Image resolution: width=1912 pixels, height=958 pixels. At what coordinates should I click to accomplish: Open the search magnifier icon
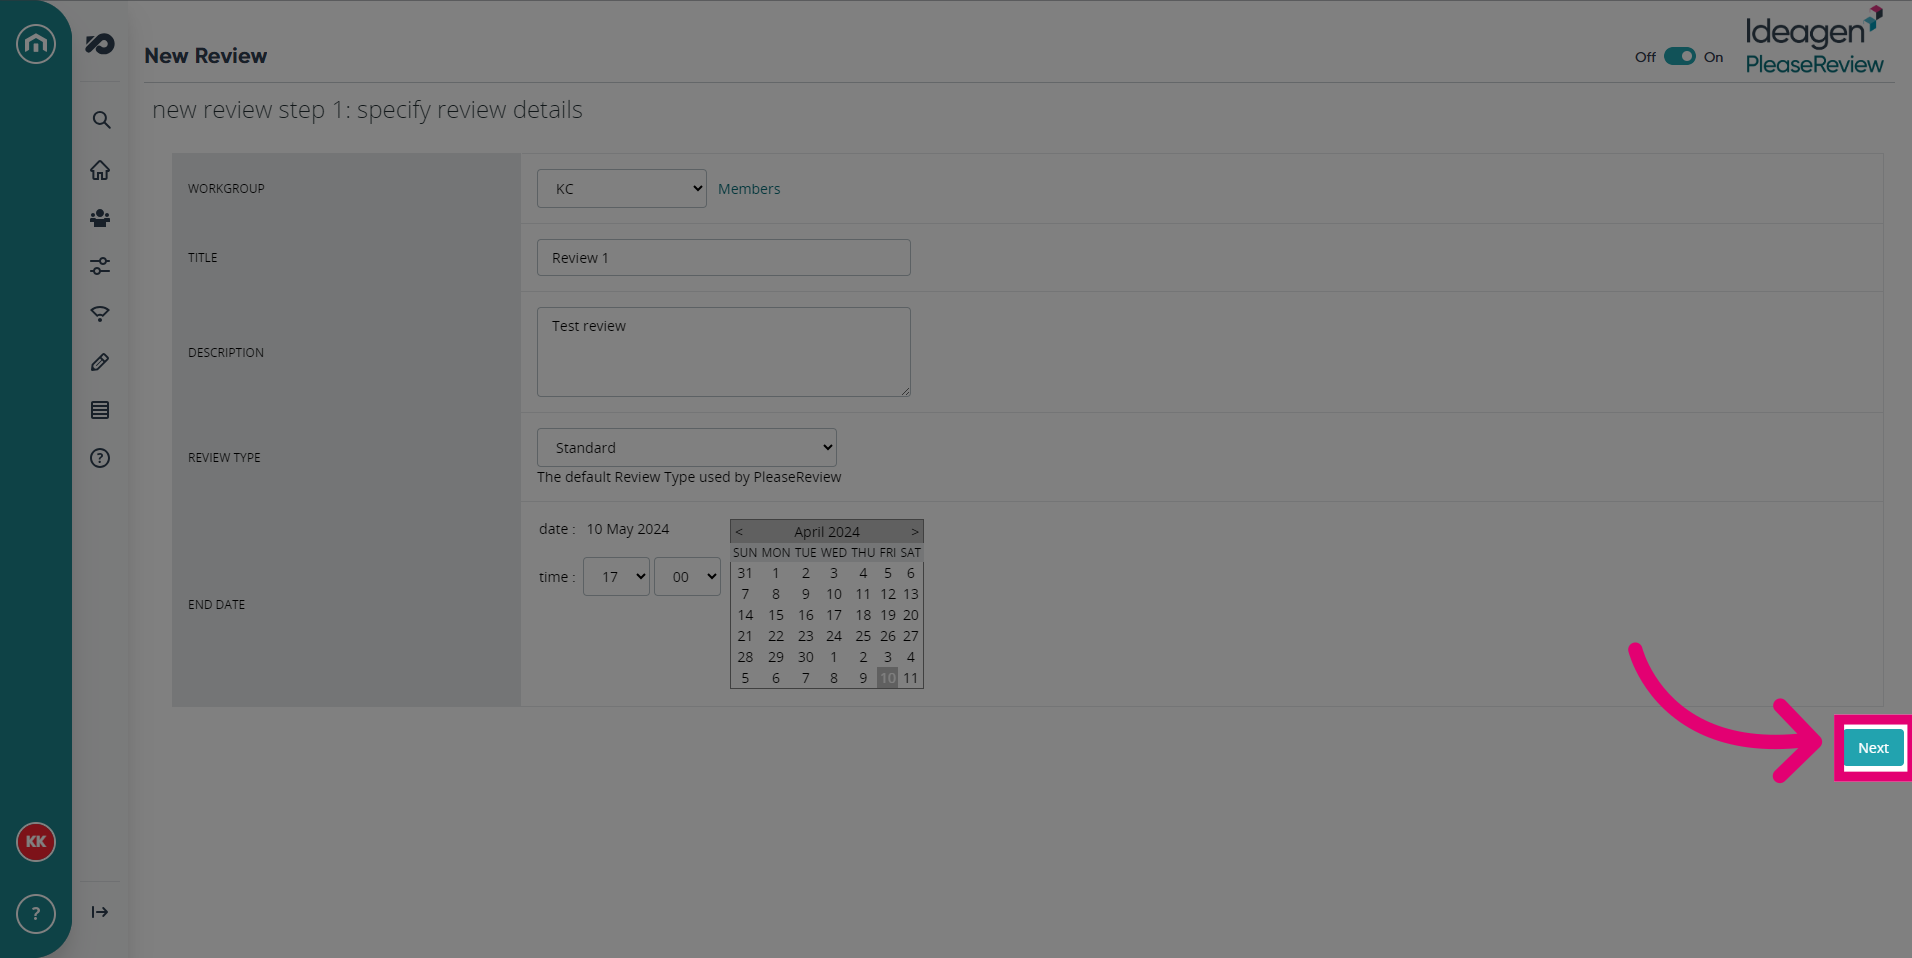[101, 120]
